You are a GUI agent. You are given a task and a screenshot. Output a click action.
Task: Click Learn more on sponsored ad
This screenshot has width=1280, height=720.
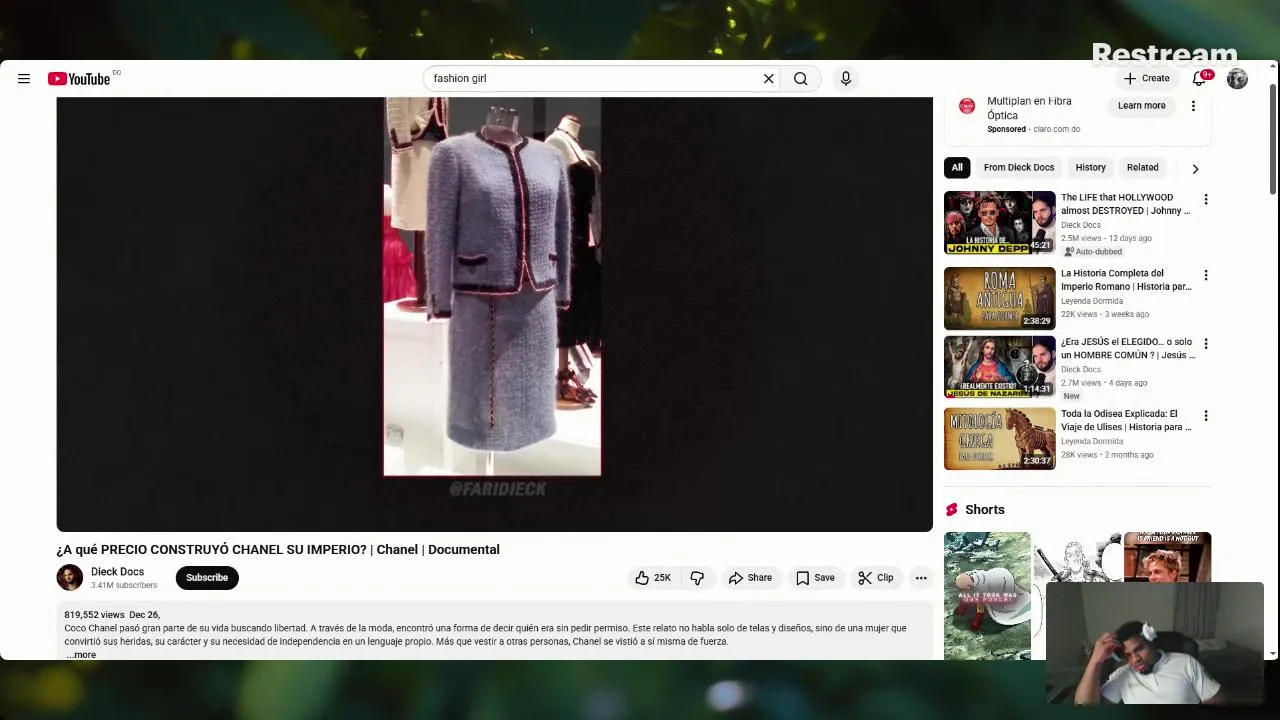pos(1141,106)
